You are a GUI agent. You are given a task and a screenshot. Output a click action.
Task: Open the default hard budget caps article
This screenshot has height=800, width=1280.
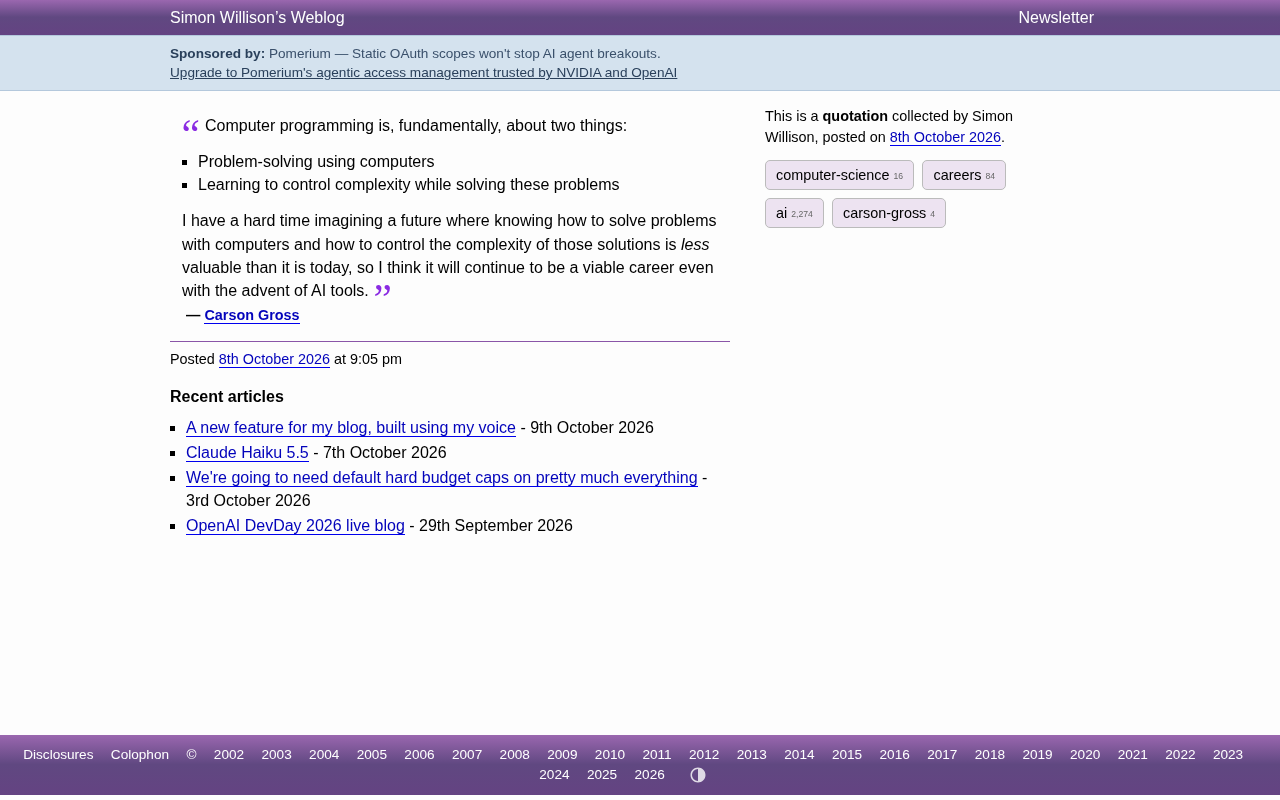point(442,478)
